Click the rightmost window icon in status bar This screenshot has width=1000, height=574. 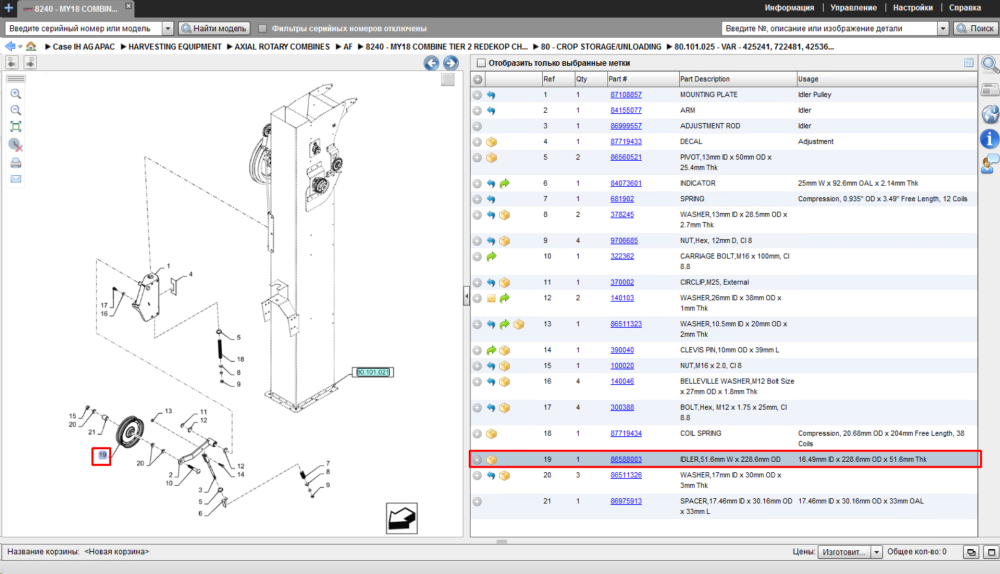(x=991, y=552)
